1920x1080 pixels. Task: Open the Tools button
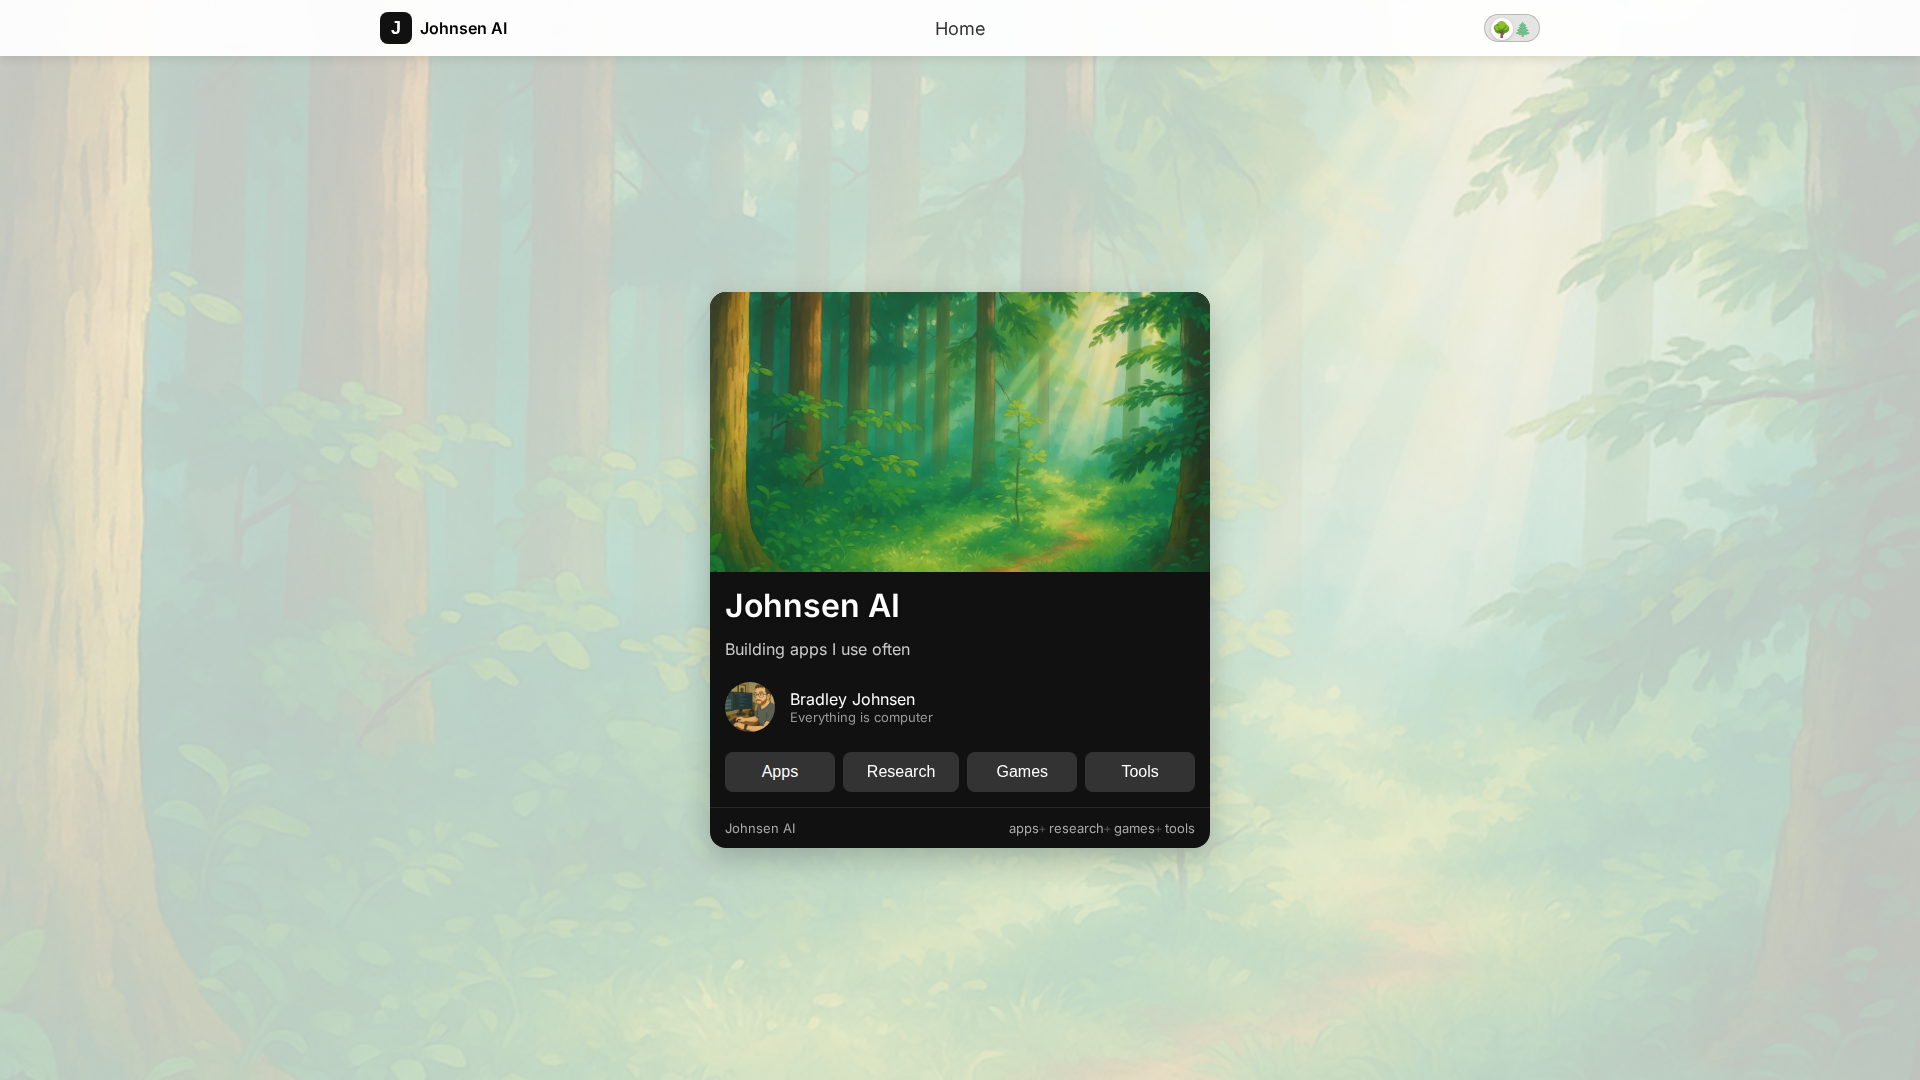(1140, 772)
